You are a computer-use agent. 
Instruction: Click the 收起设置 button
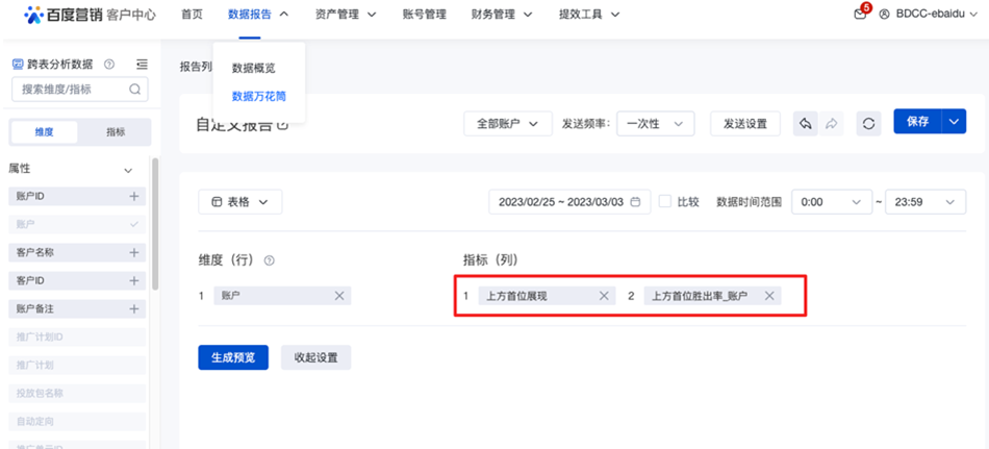(x=315, y=357)
